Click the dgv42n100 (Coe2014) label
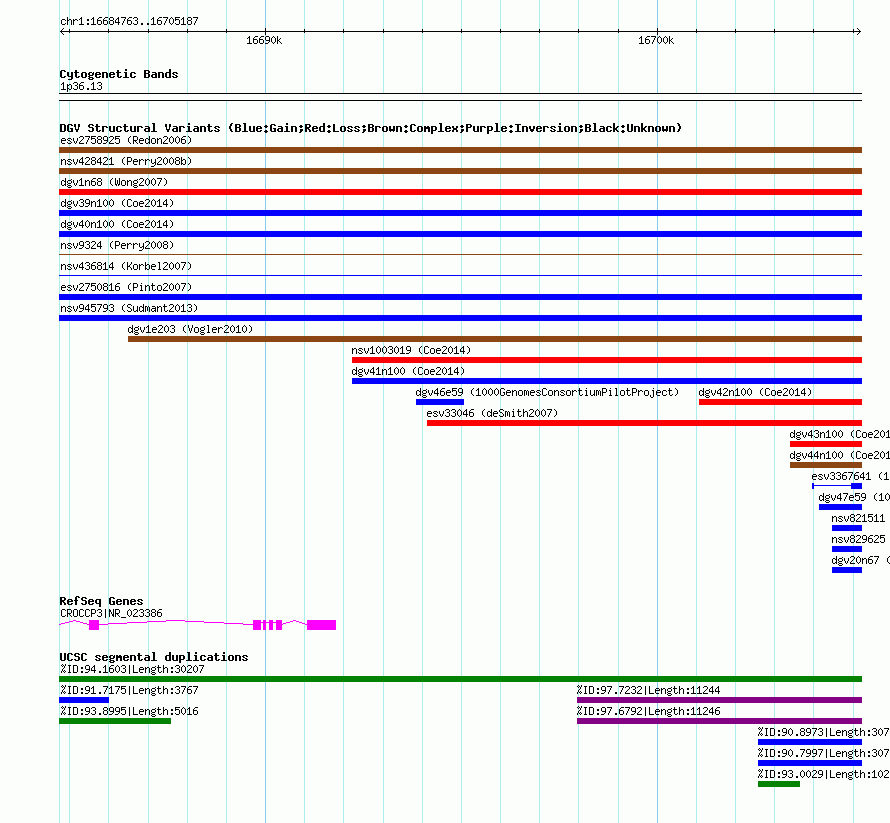Viewport: 890px width, 823px height. click(x=755, y=392)
